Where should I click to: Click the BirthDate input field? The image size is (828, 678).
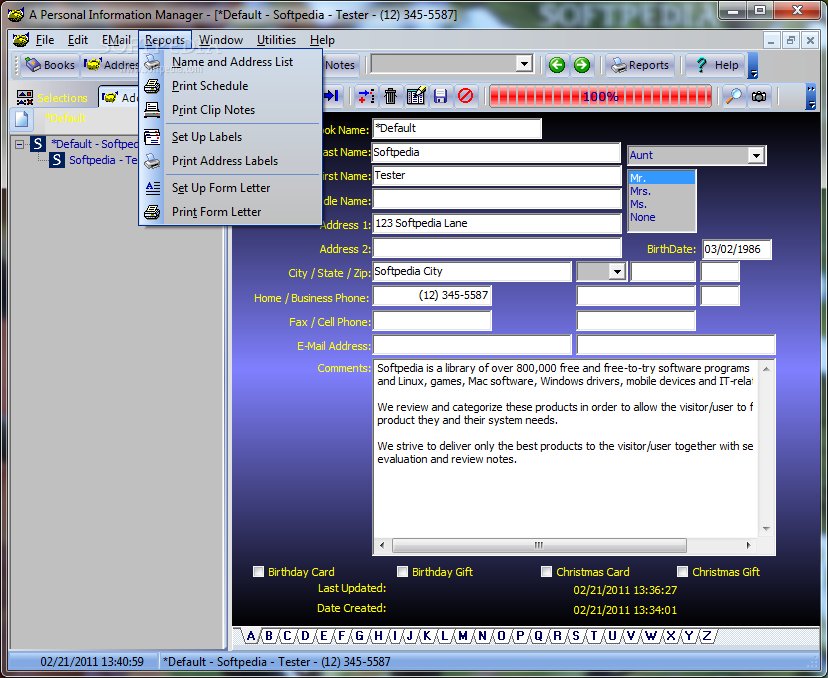(x=737, y=250)
